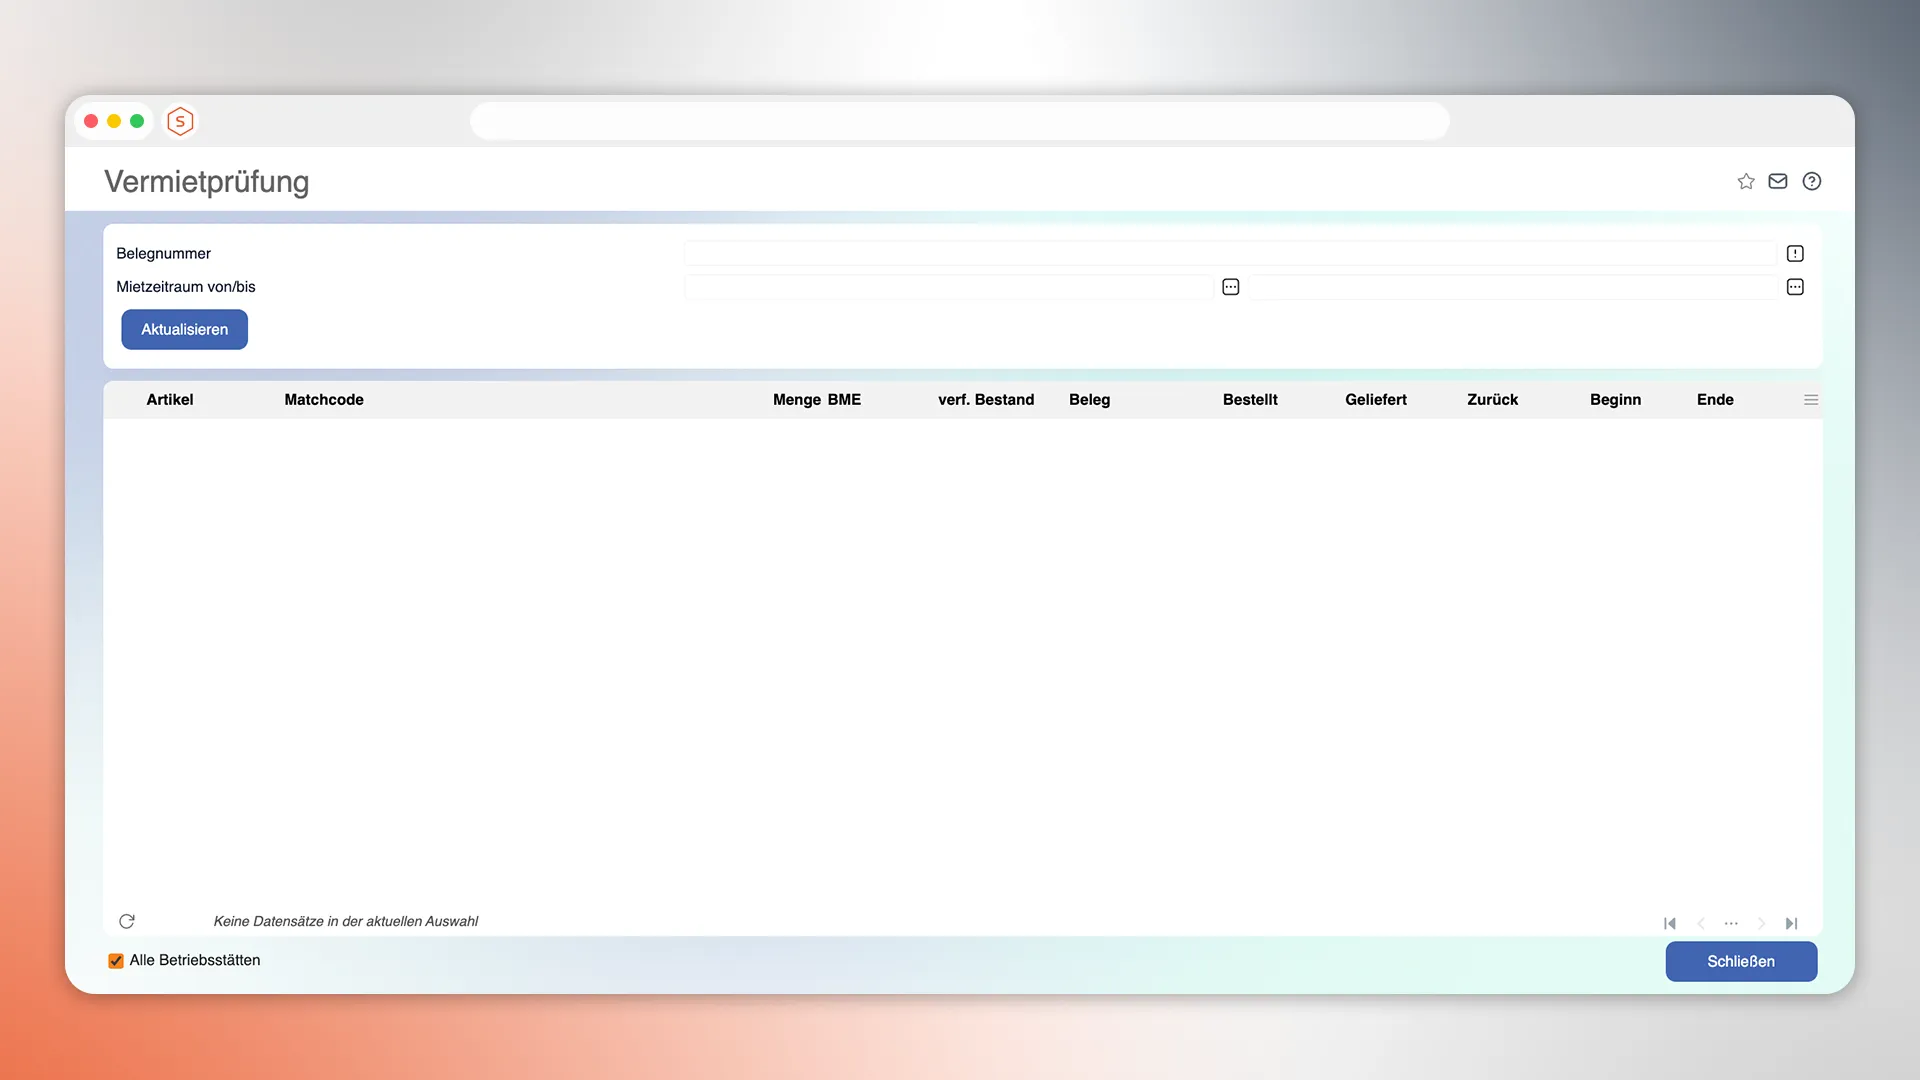Focus the Belegnummer input field
Image resolution: width=1920 pixels, height=1080 pixels.
coord(1230,254)
